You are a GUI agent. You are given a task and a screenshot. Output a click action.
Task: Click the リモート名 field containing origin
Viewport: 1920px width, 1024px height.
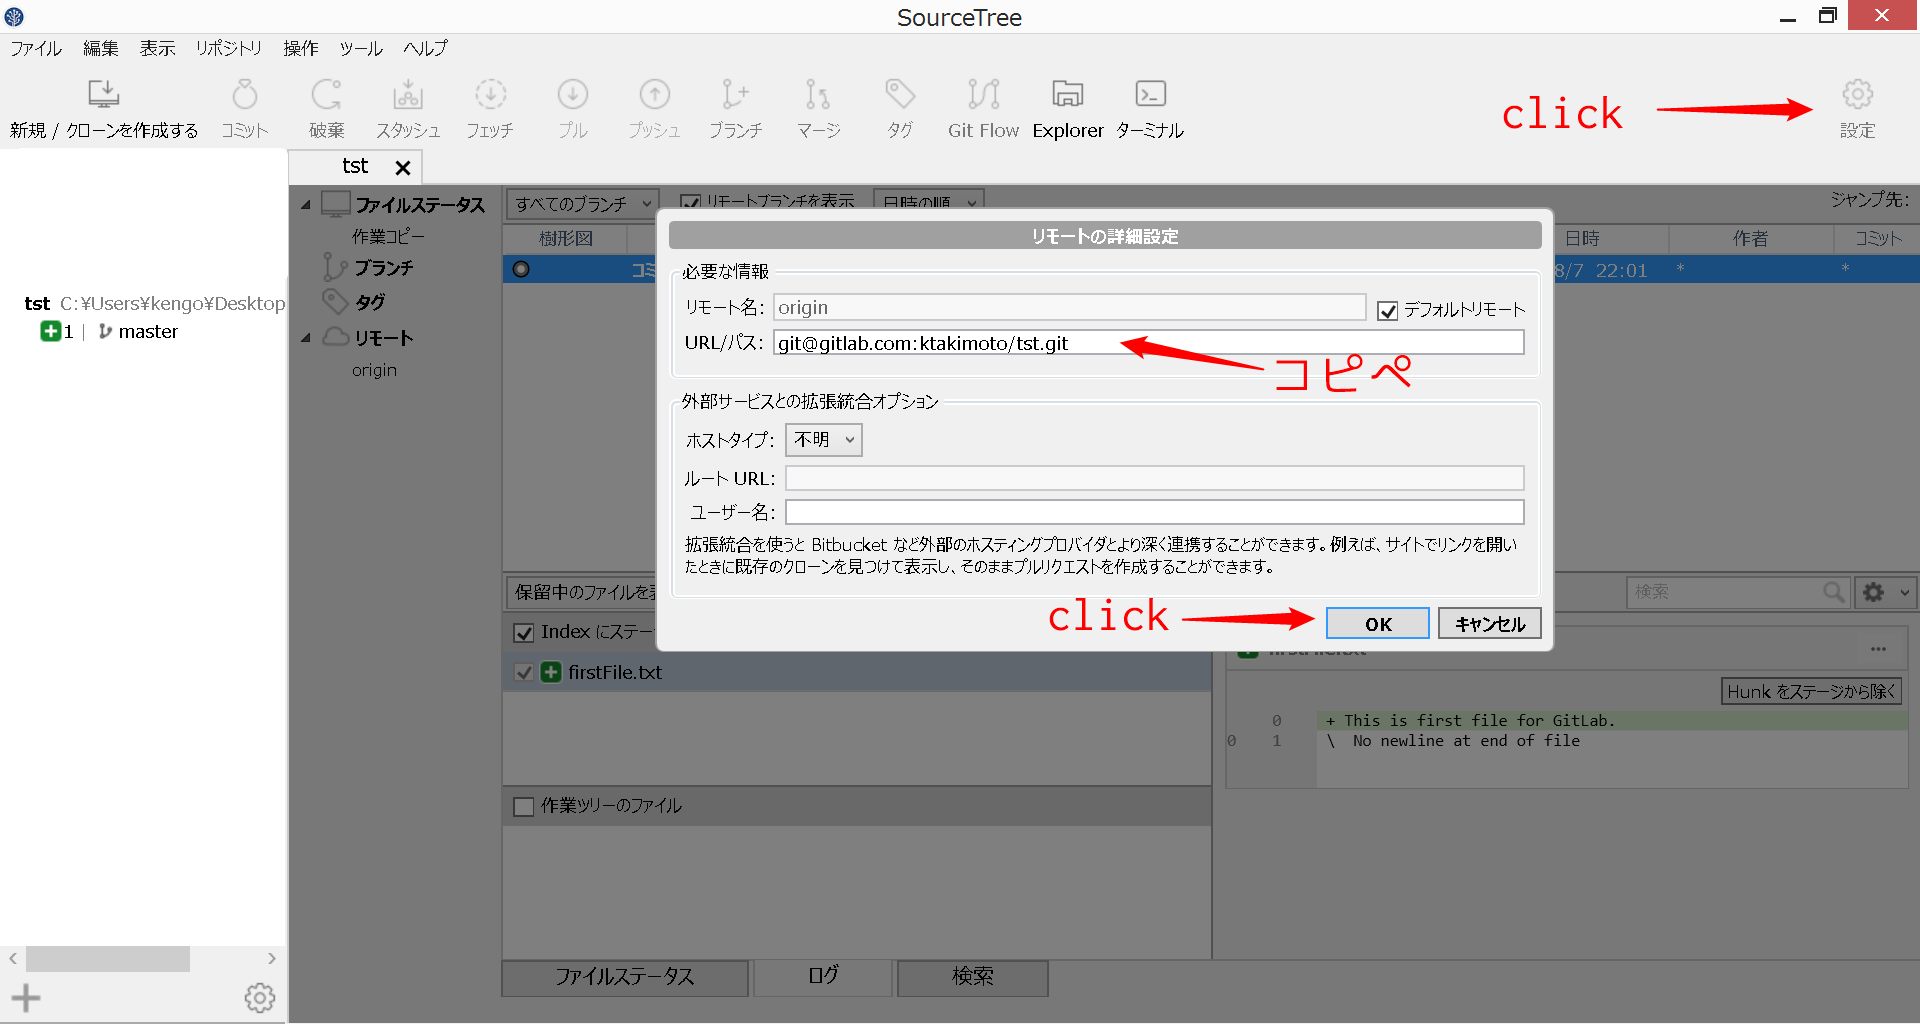(x=1069, y=308)
